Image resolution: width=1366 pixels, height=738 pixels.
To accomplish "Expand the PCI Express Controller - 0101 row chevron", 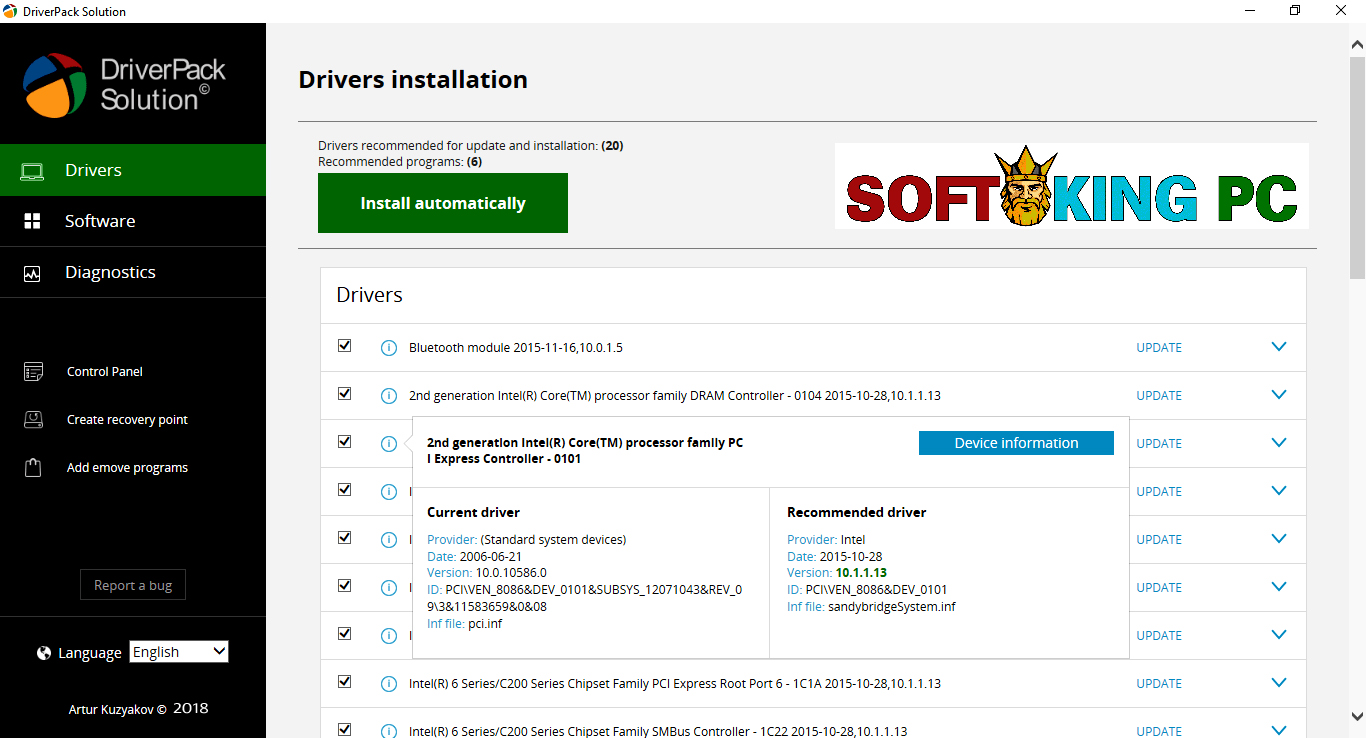I will [x=1278, y=443].
